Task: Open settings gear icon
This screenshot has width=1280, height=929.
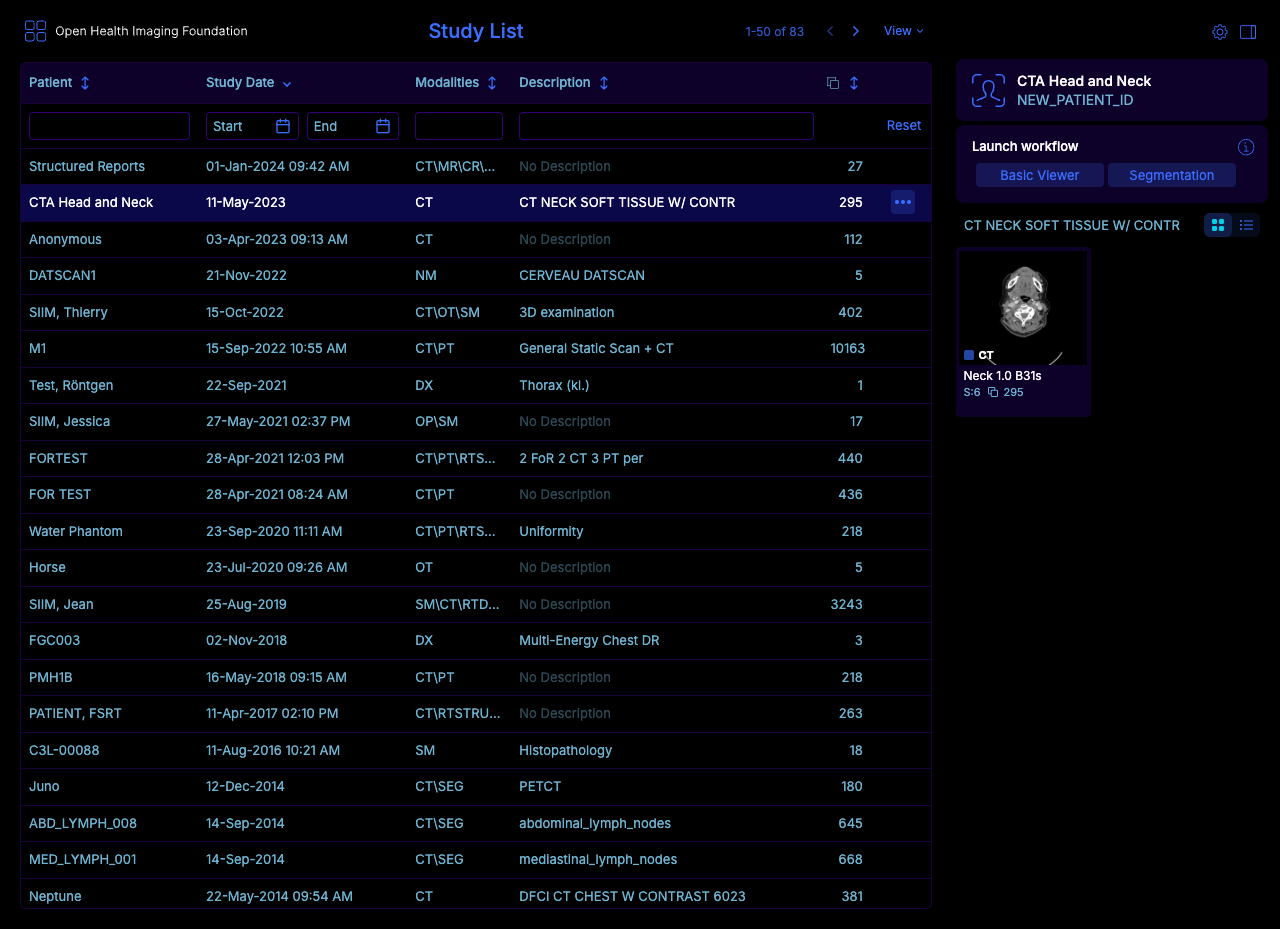Action: point(1220,32)
